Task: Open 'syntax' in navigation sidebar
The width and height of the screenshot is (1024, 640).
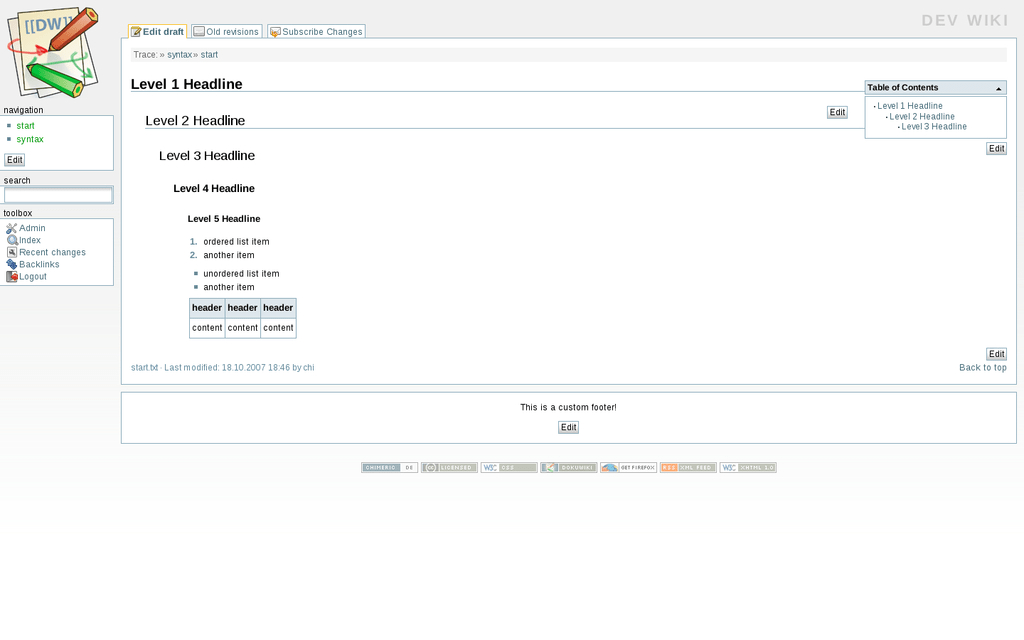Action: (30, 139)
